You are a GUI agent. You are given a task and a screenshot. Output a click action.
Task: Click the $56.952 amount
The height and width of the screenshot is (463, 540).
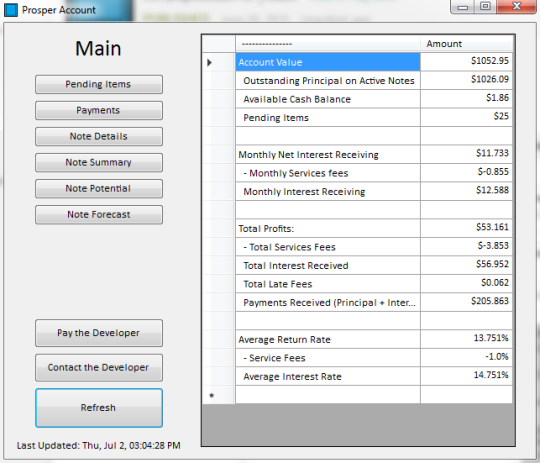467,266
